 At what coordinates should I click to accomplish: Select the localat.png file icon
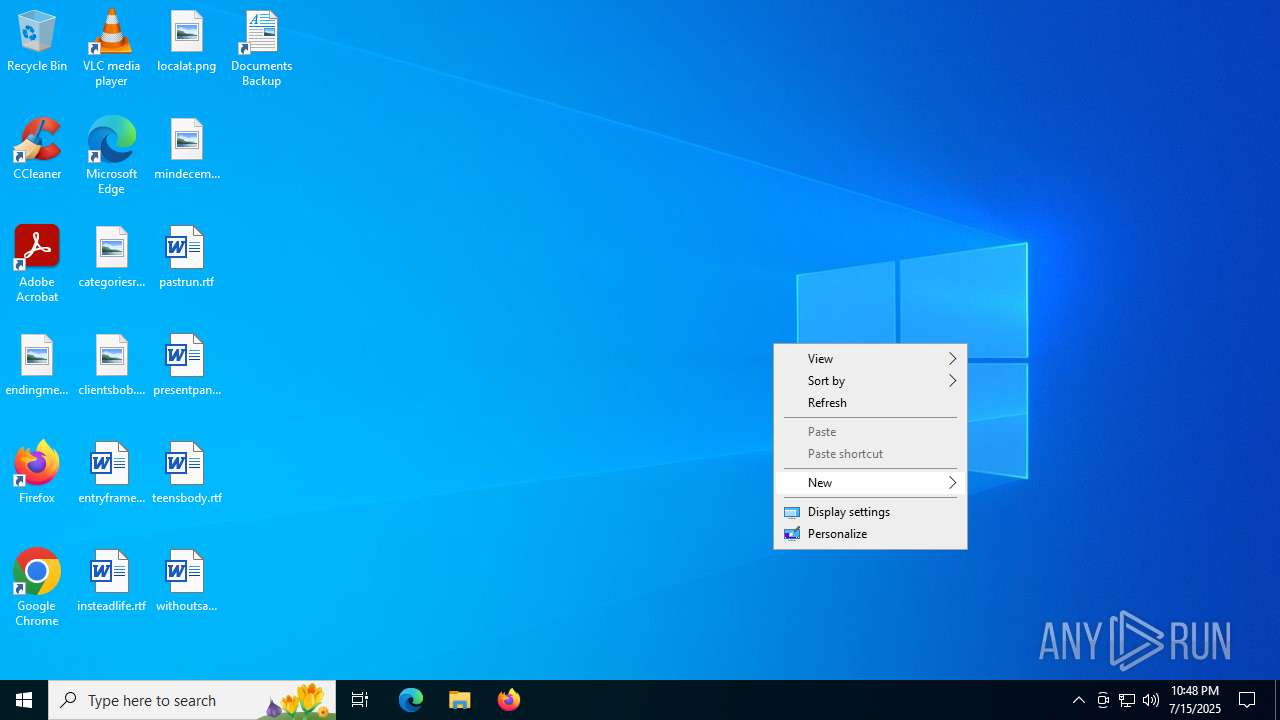click(x=187, y=42)
